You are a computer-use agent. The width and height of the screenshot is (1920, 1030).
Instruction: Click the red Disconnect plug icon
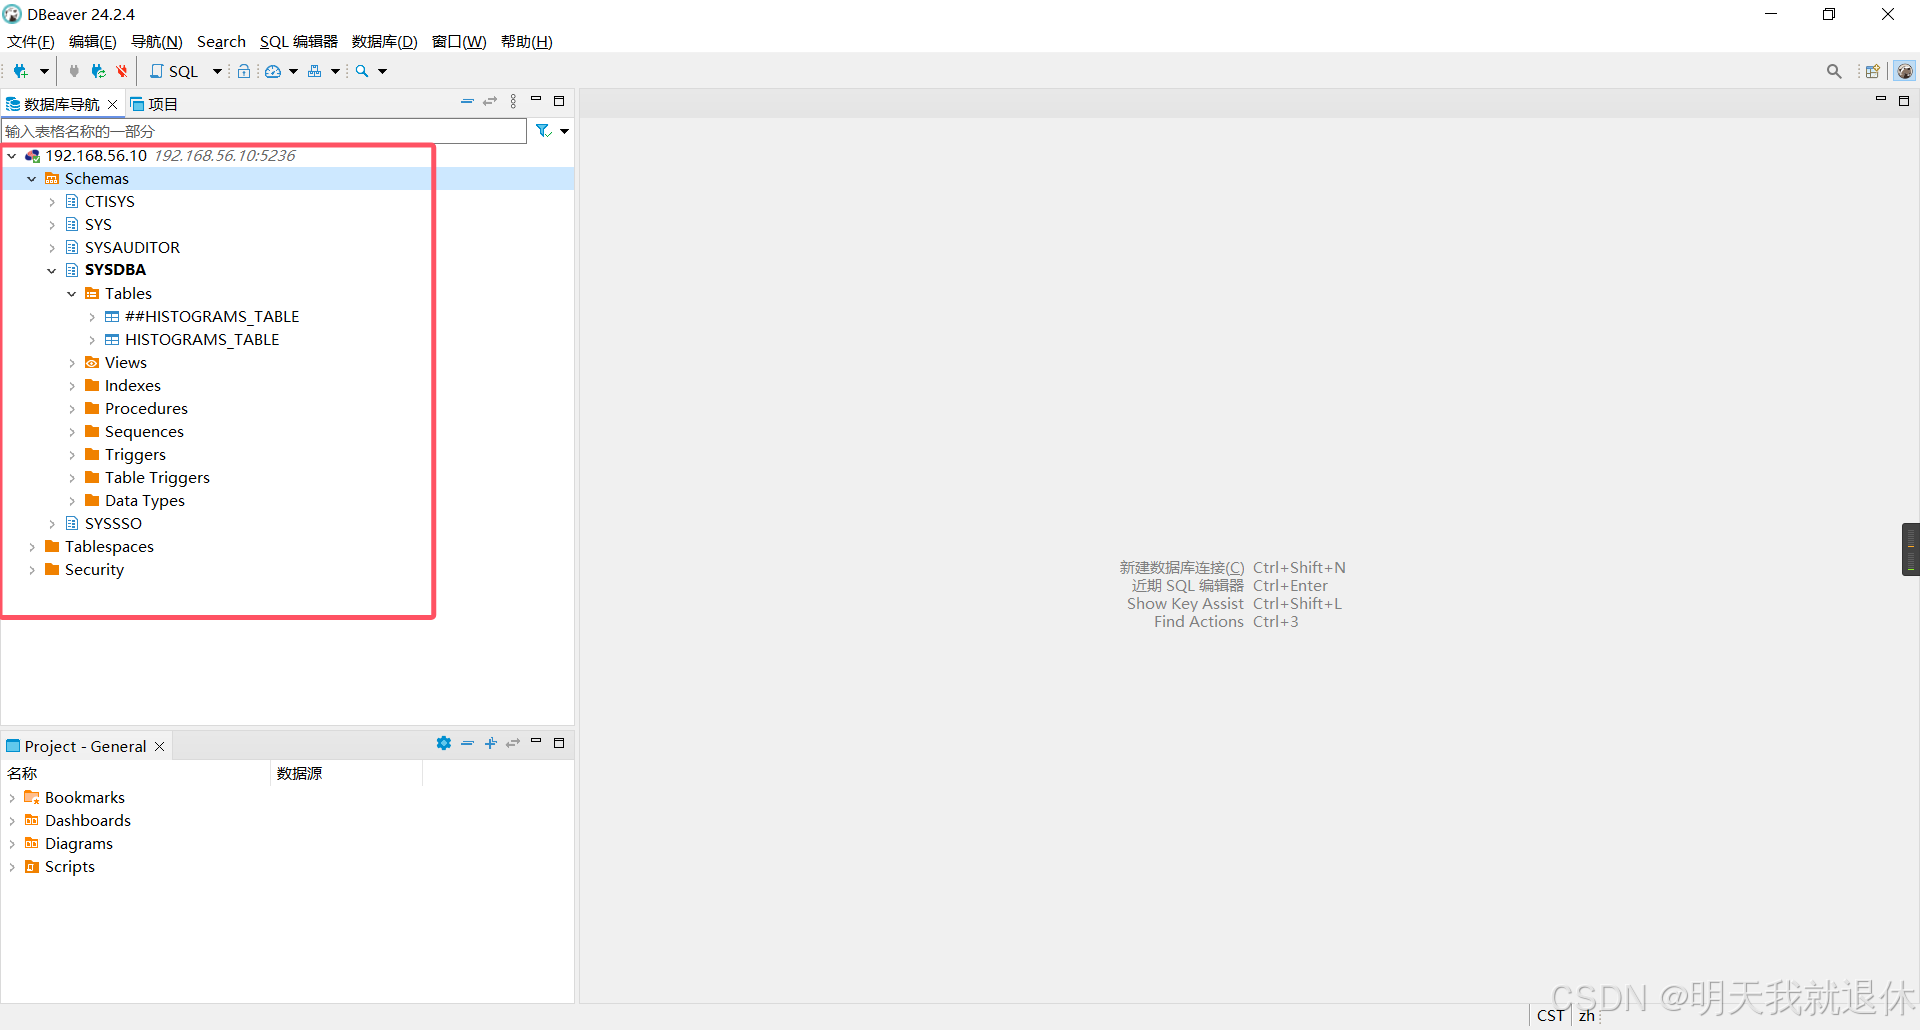click(122, 71)
